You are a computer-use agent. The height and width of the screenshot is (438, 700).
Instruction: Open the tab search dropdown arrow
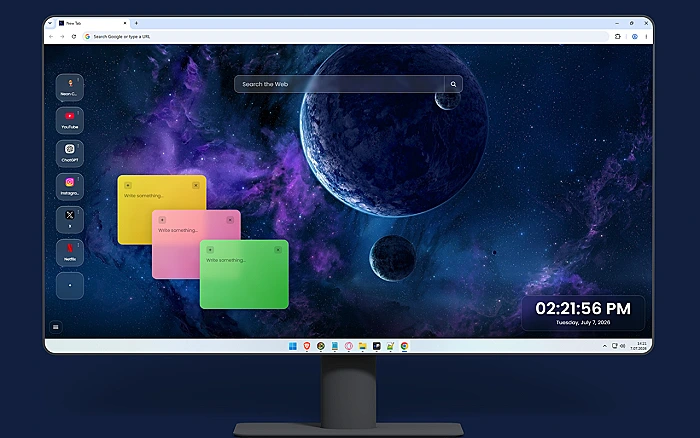50,23
